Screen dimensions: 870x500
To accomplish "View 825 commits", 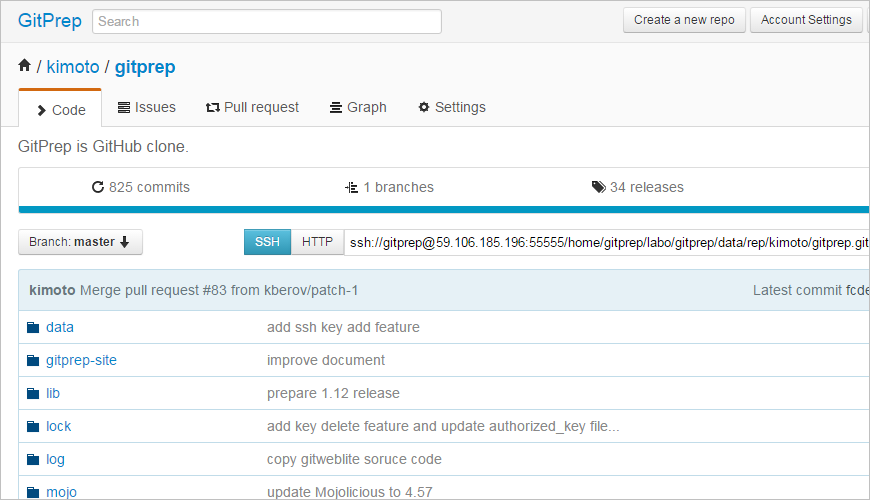I will tap(141, 187).
